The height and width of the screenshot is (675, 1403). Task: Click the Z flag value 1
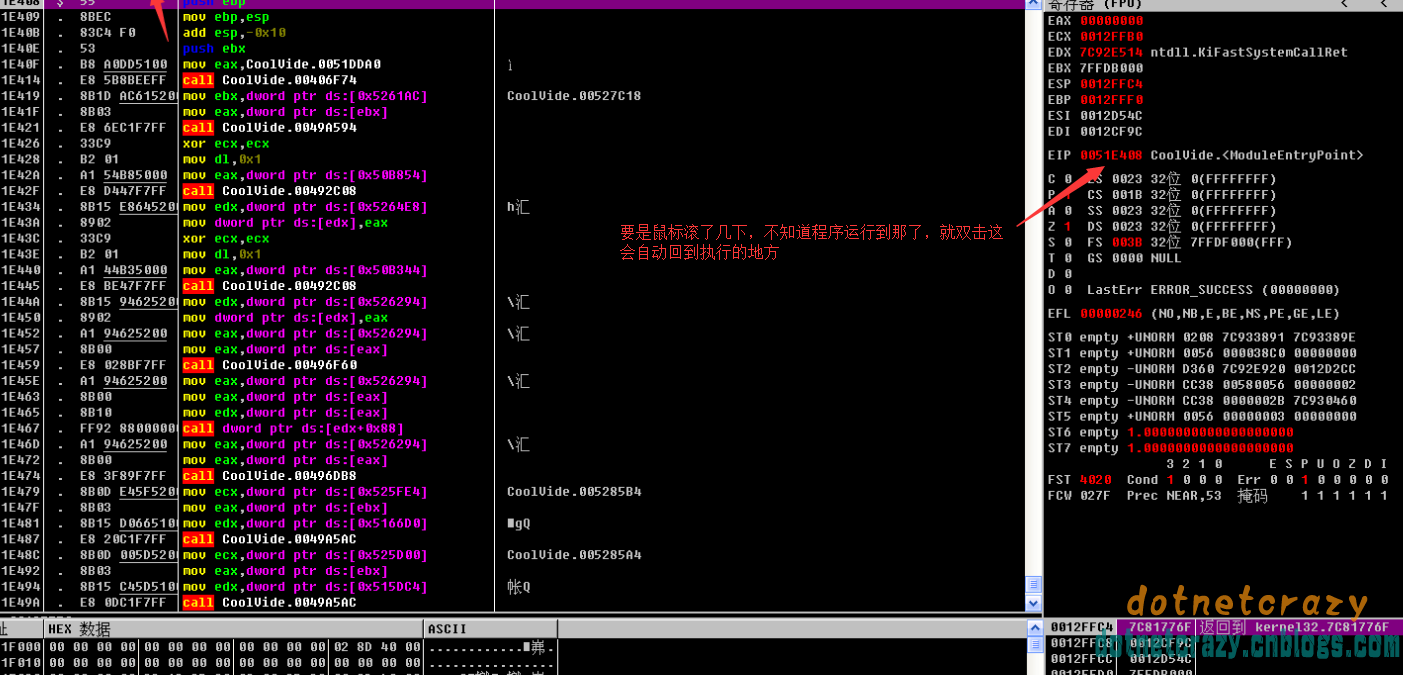(1068, 226)
